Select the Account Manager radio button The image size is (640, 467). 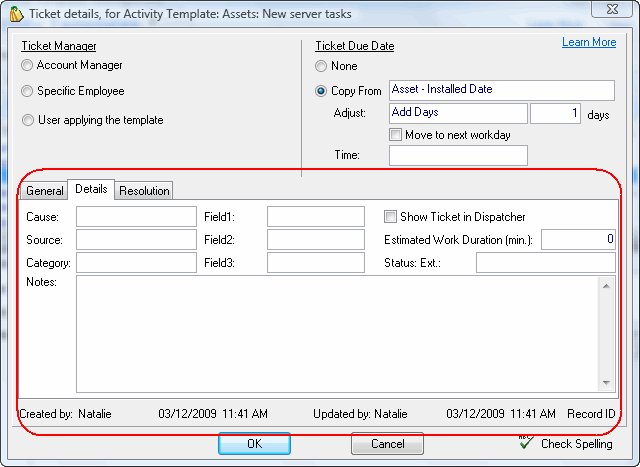point(27,66)
